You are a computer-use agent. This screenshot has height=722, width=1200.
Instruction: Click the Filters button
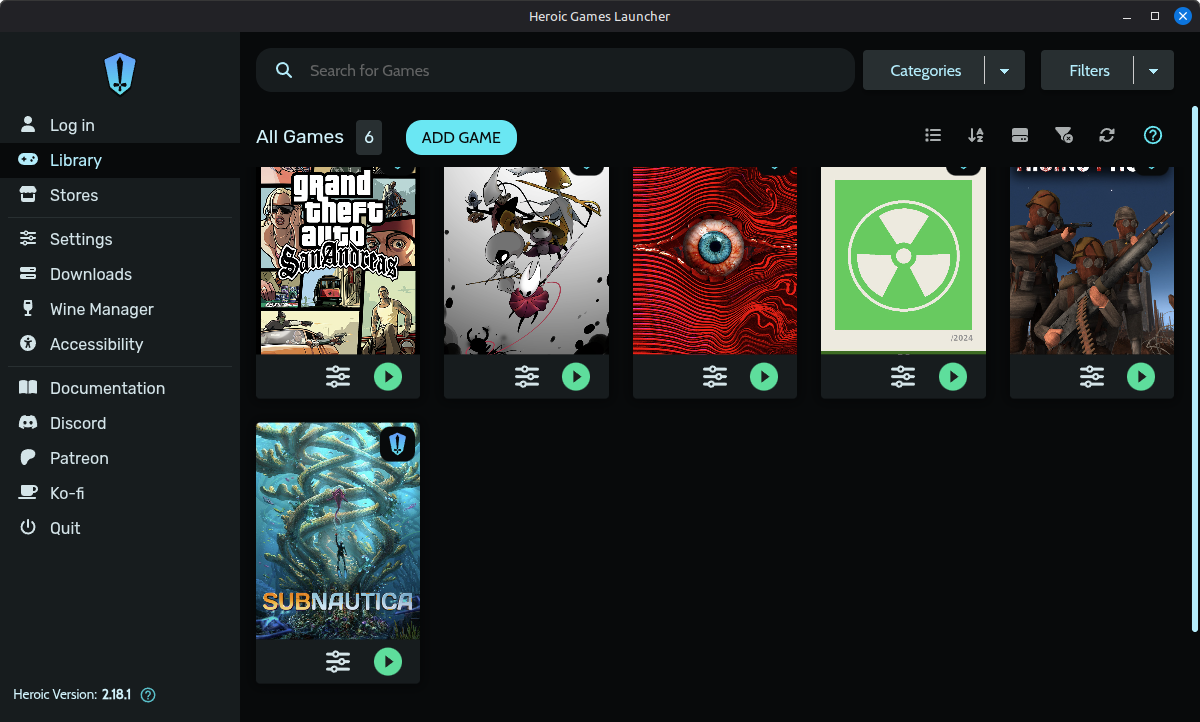[x=1088, y=70]
